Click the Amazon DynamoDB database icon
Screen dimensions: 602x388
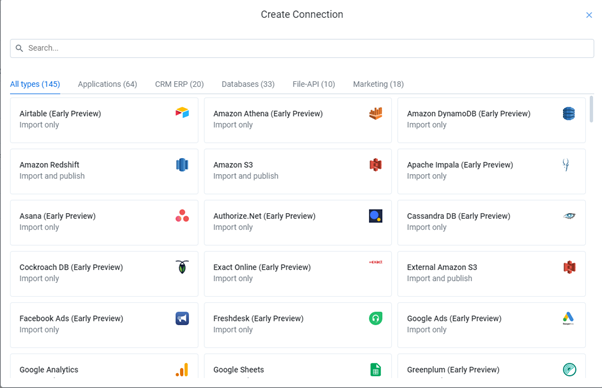pos(569,113)
